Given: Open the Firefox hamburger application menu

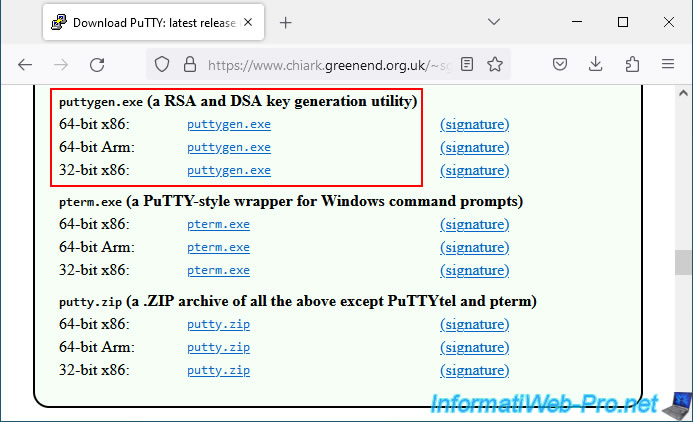Looking at the screenshot, I should (x=667, y=64).
